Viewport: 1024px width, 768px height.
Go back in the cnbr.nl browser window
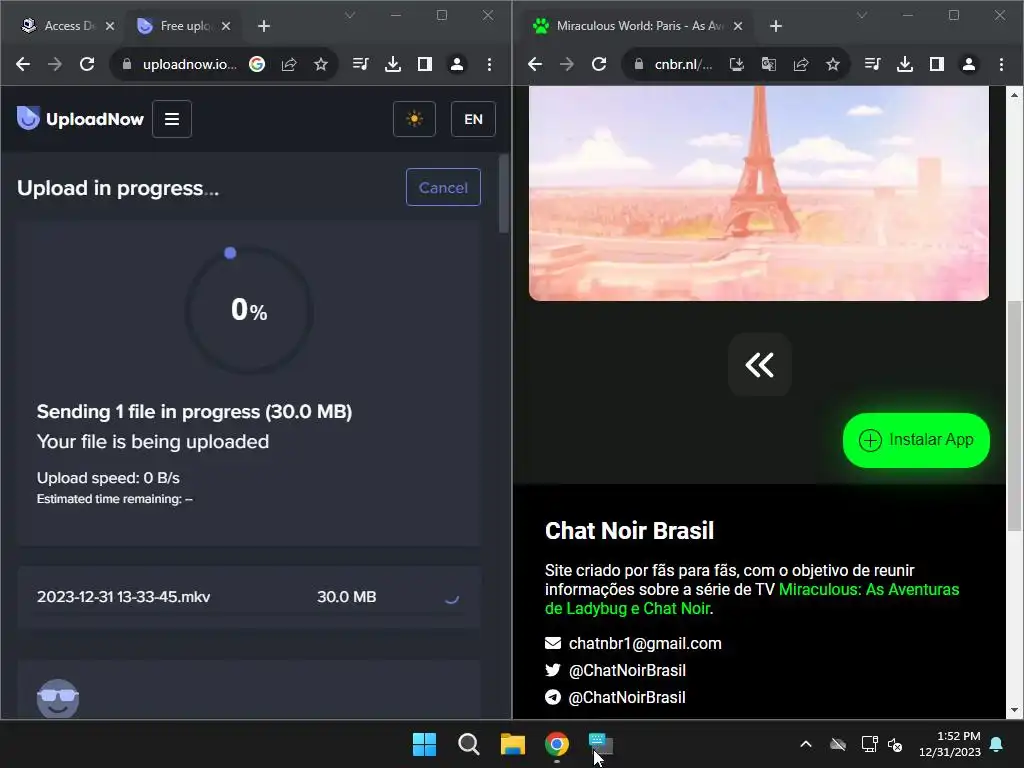tap(535, 64)
